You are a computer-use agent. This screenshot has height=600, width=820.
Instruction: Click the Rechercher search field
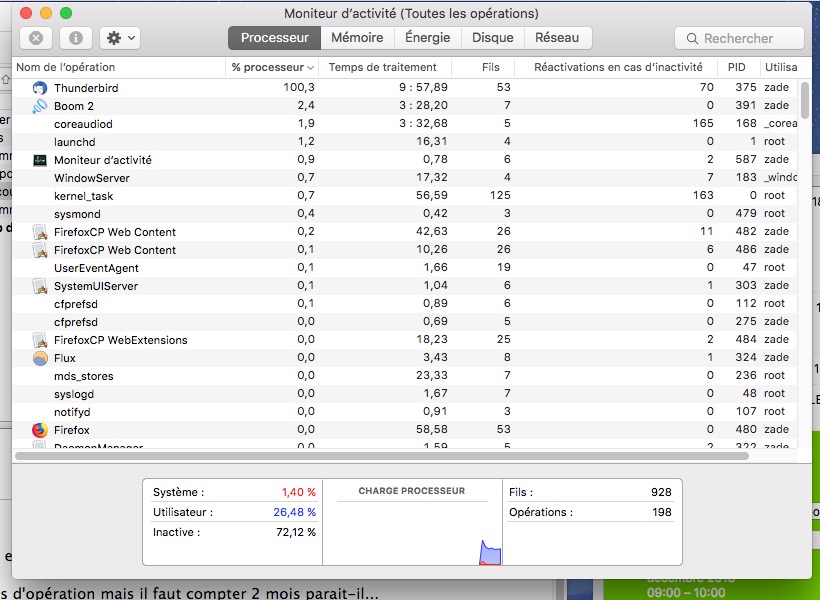point(739,38)
